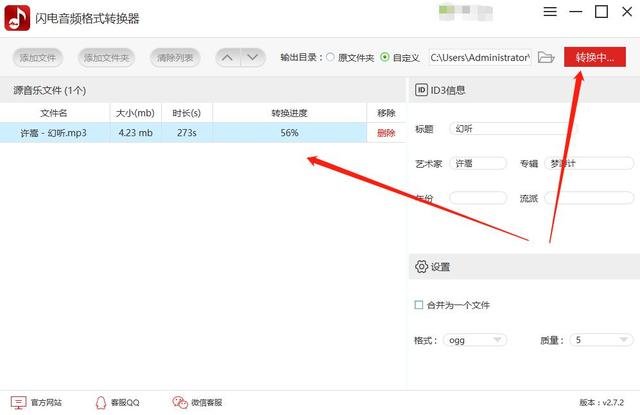
Task: Click the 艺术家 input field
Action: coord(478,164)
